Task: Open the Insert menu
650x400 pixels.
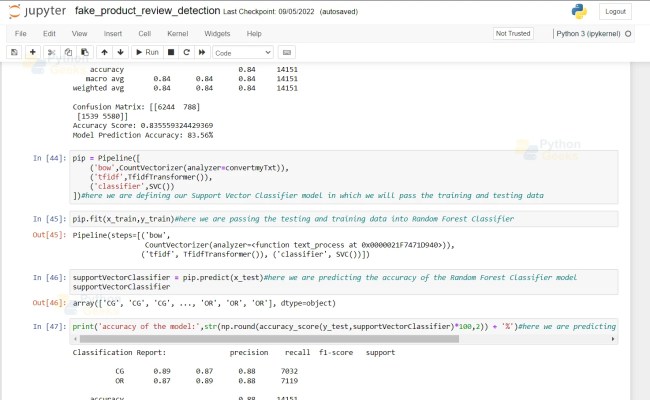Action: [113, 34]
